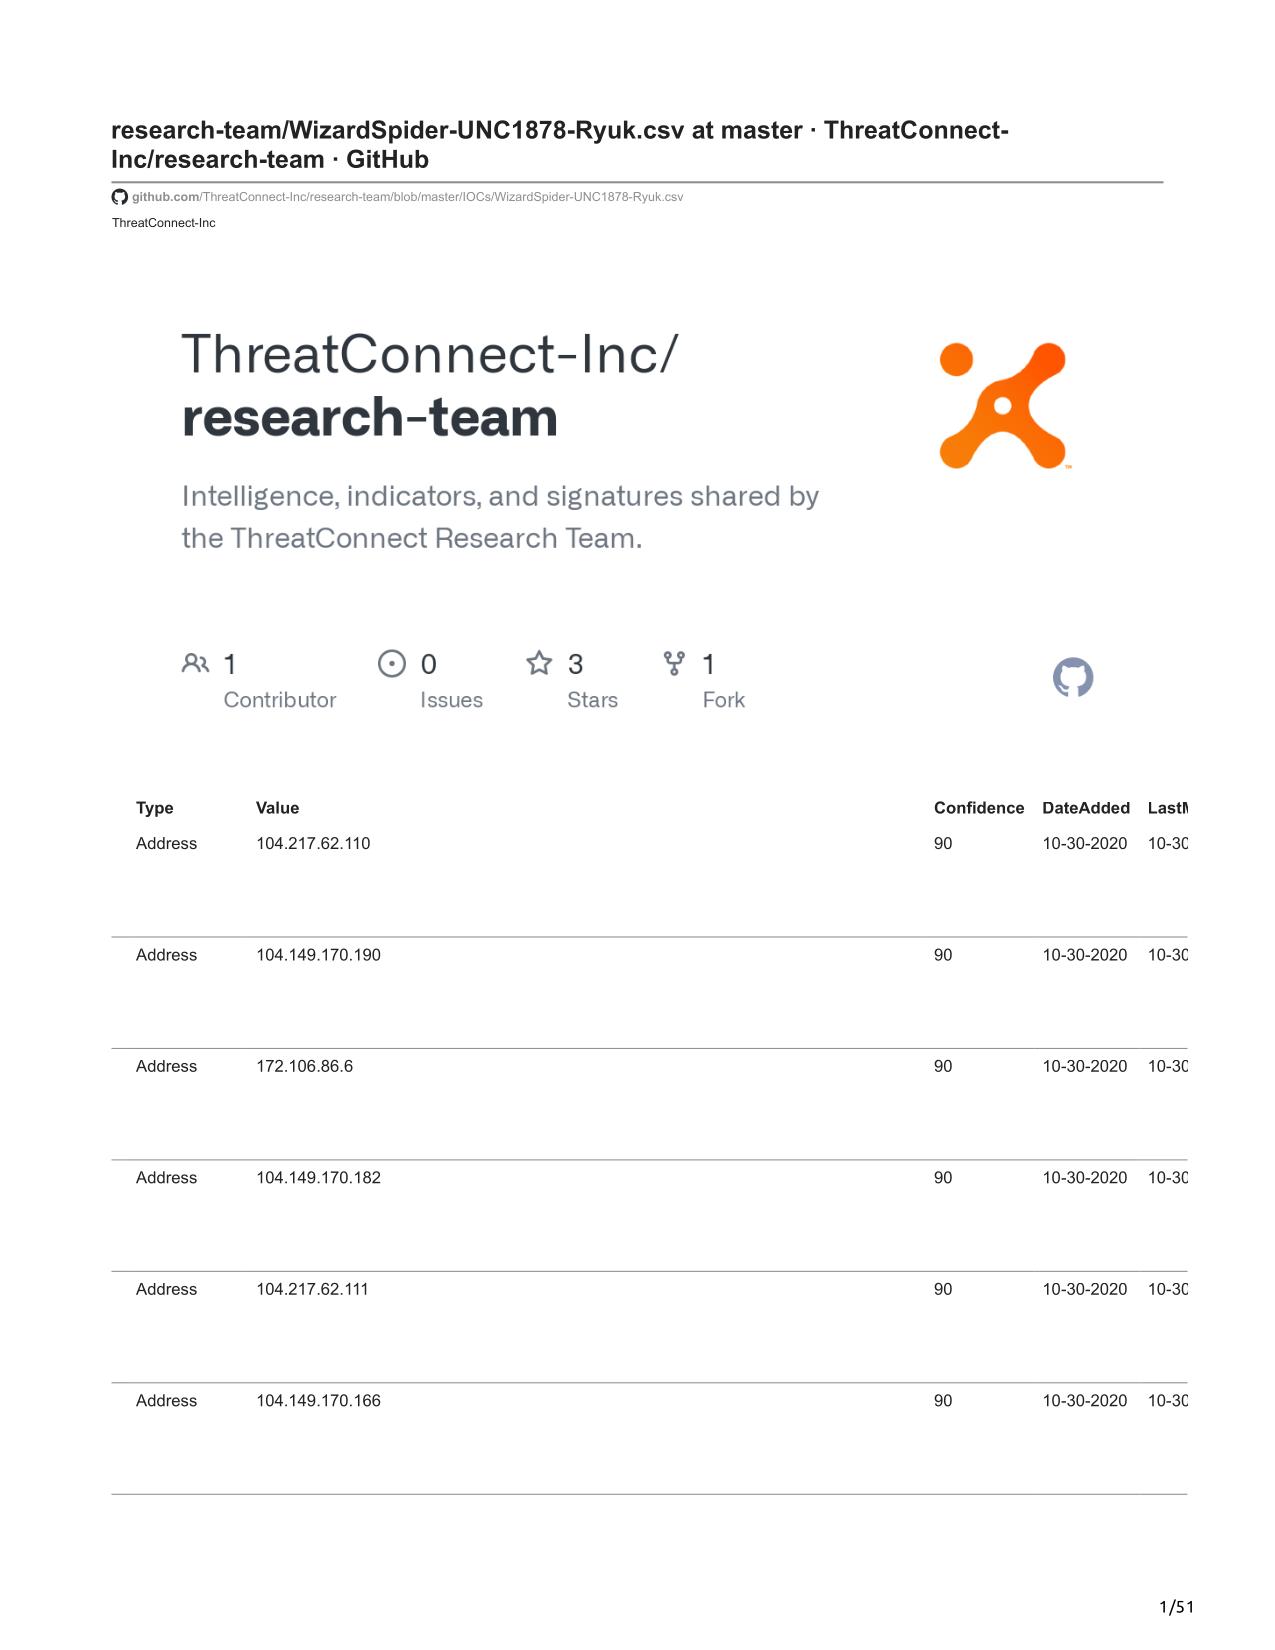Select the IP value 104.217.62.111
The image size is (1275, 1650).
click(x=312, y=1290)
